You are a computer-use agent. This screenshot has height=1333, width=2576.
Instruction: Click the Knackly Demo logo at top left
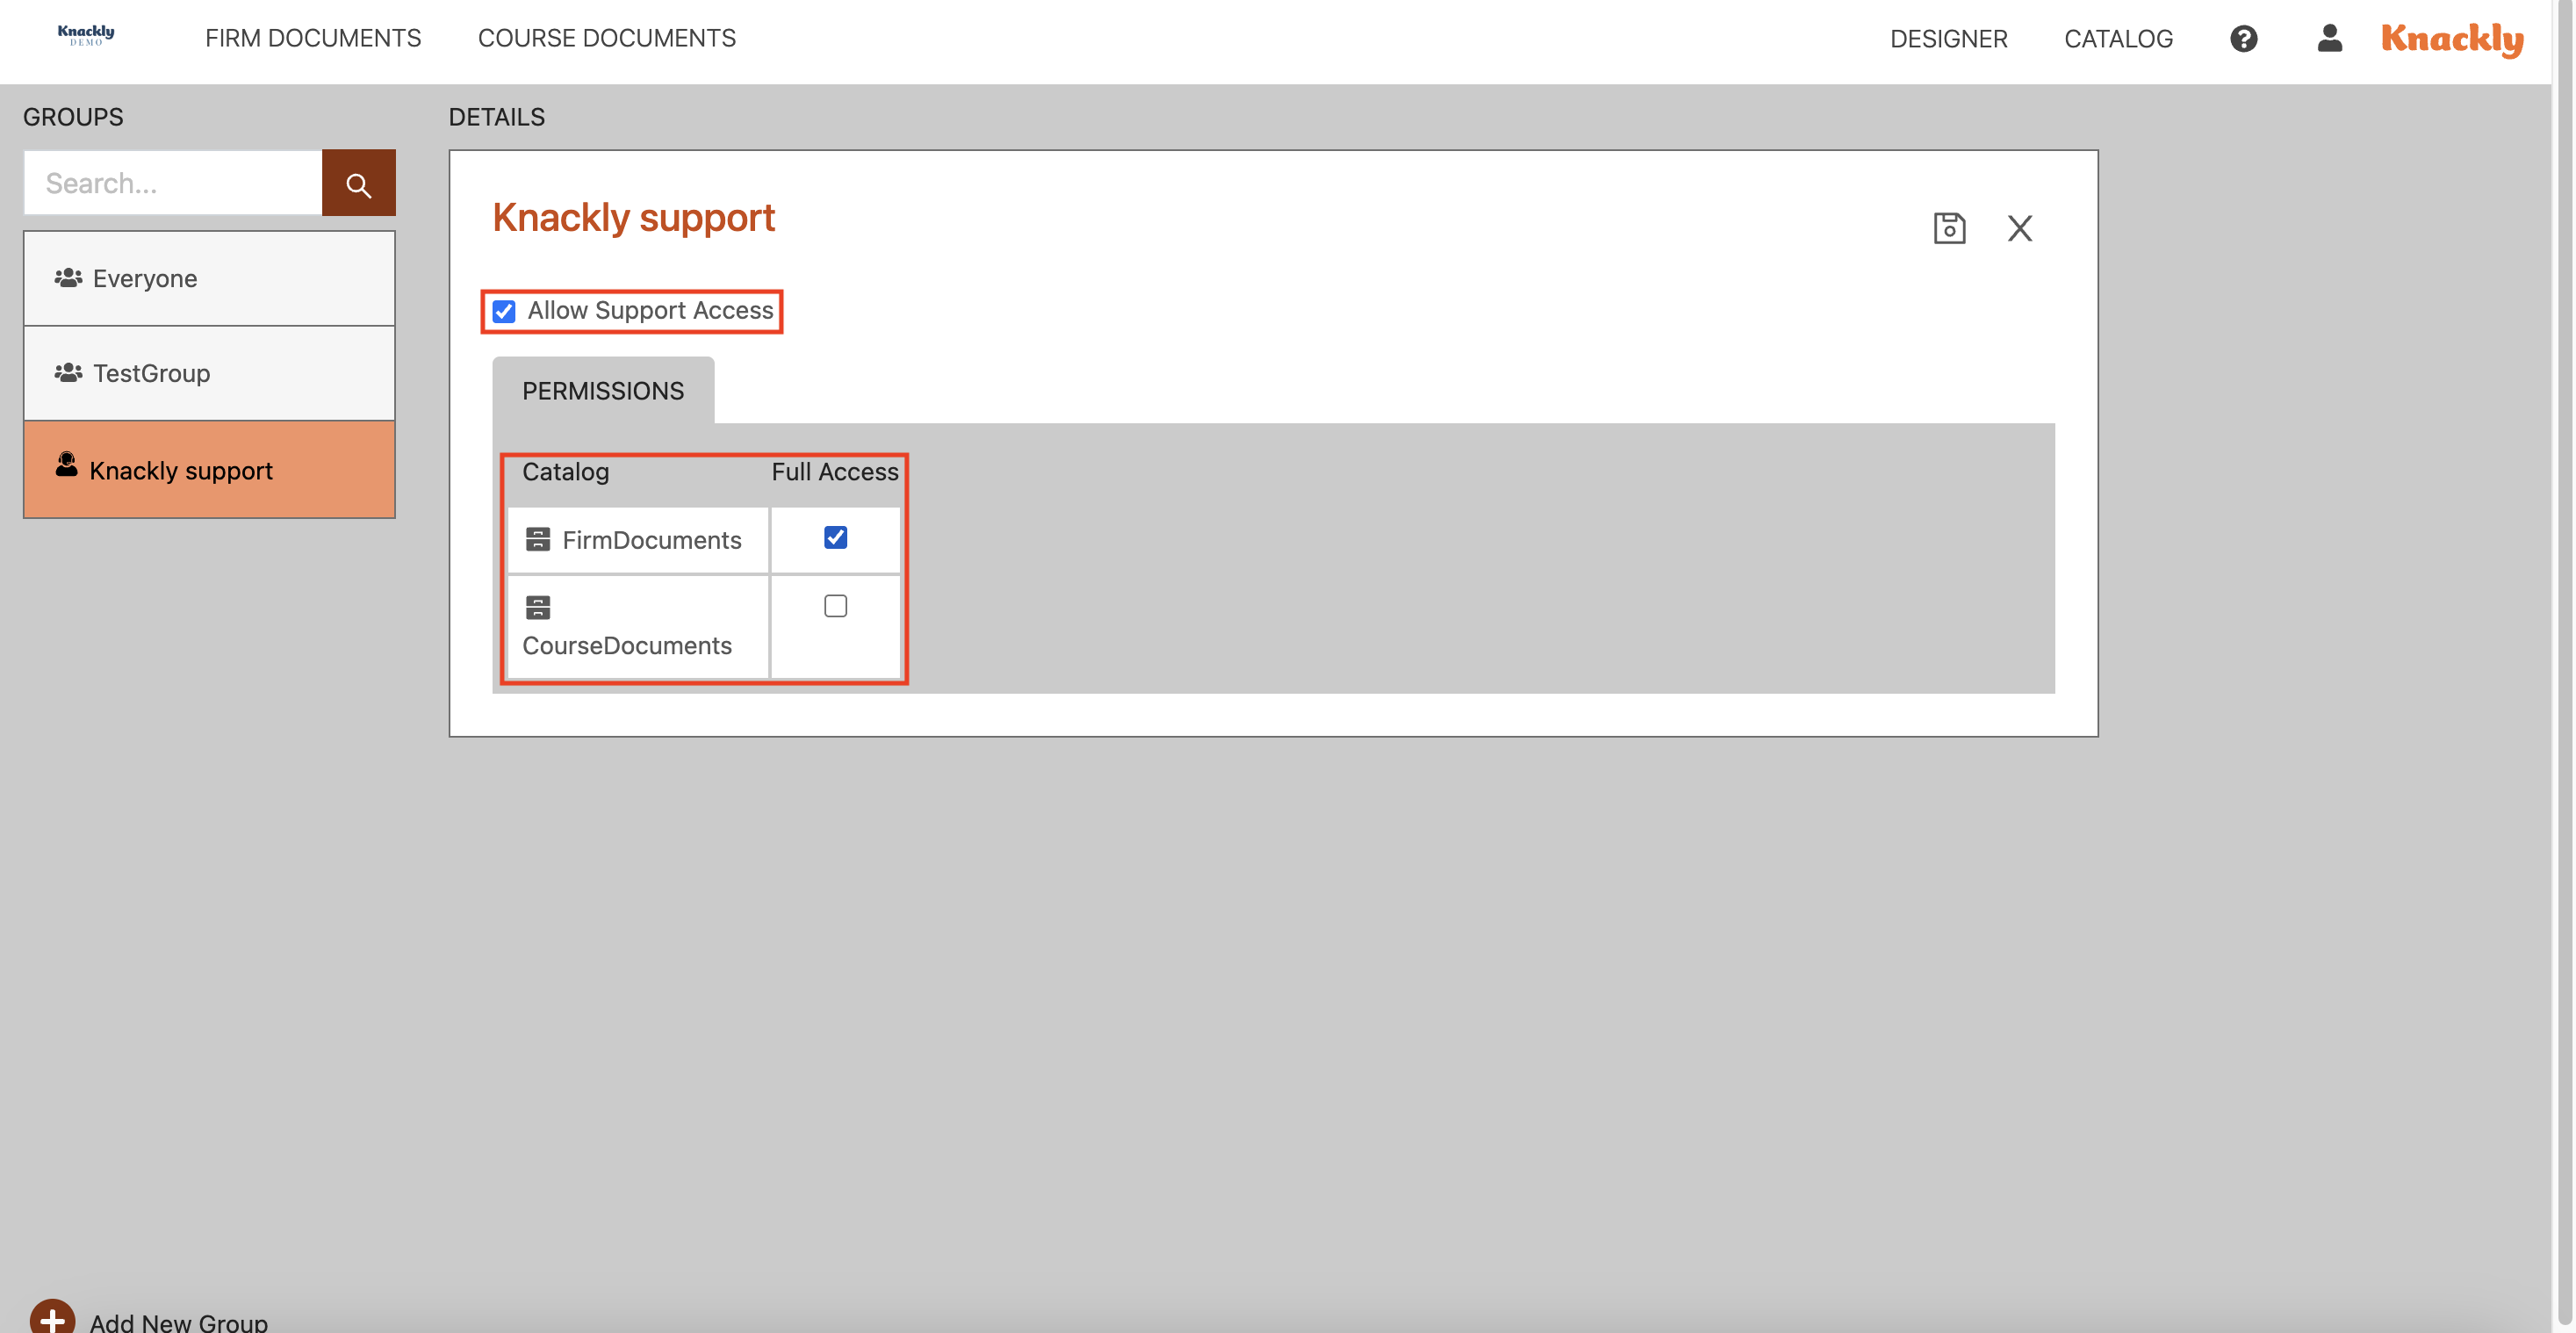(x=86, y=36)
